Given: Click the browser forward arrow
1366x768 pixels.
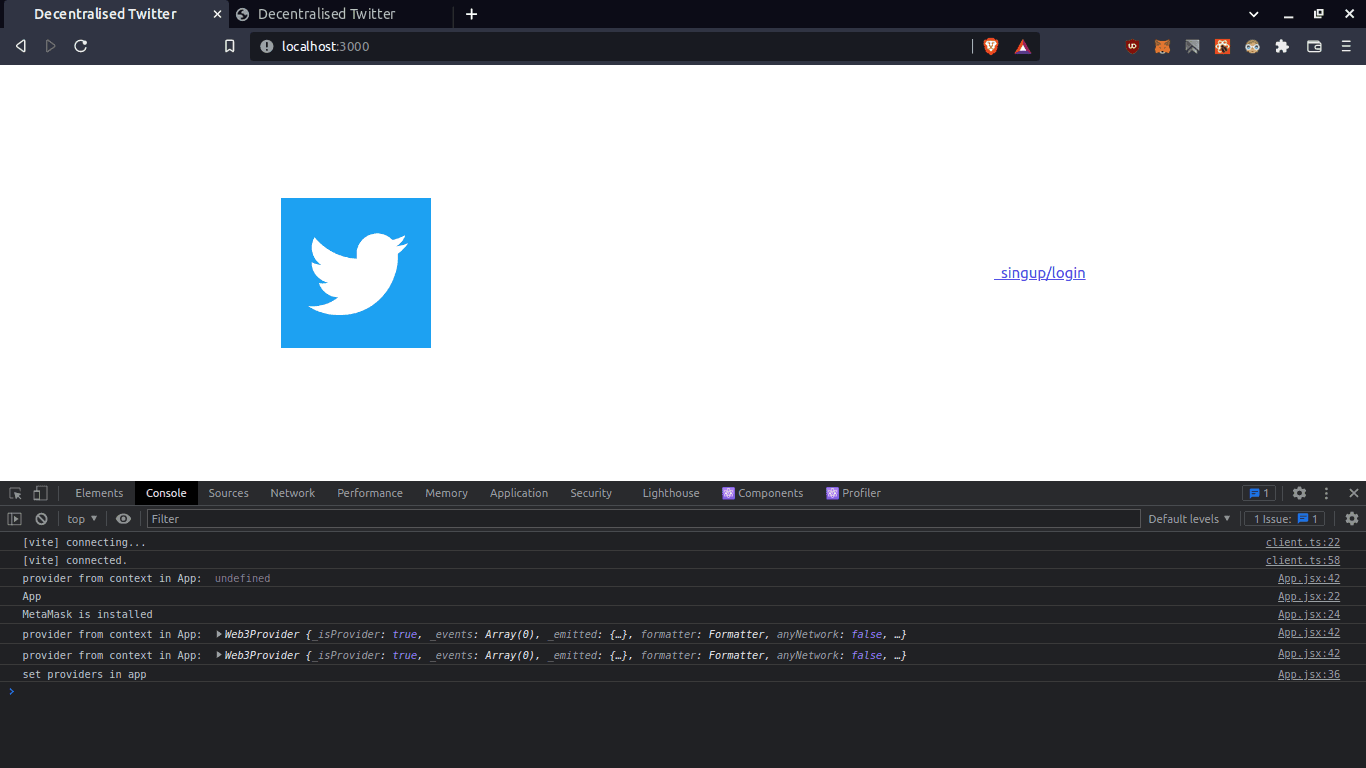Looking at the screenshot, I should (51, 46).
